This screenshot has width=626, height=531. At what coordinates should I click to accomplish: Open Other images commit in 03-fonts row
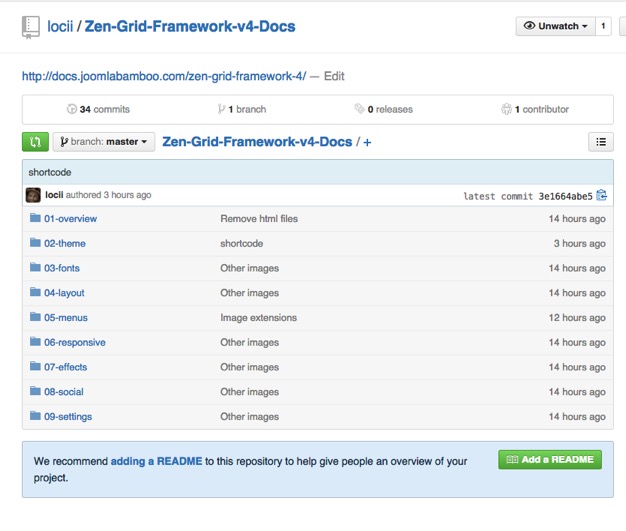point(250,268)
